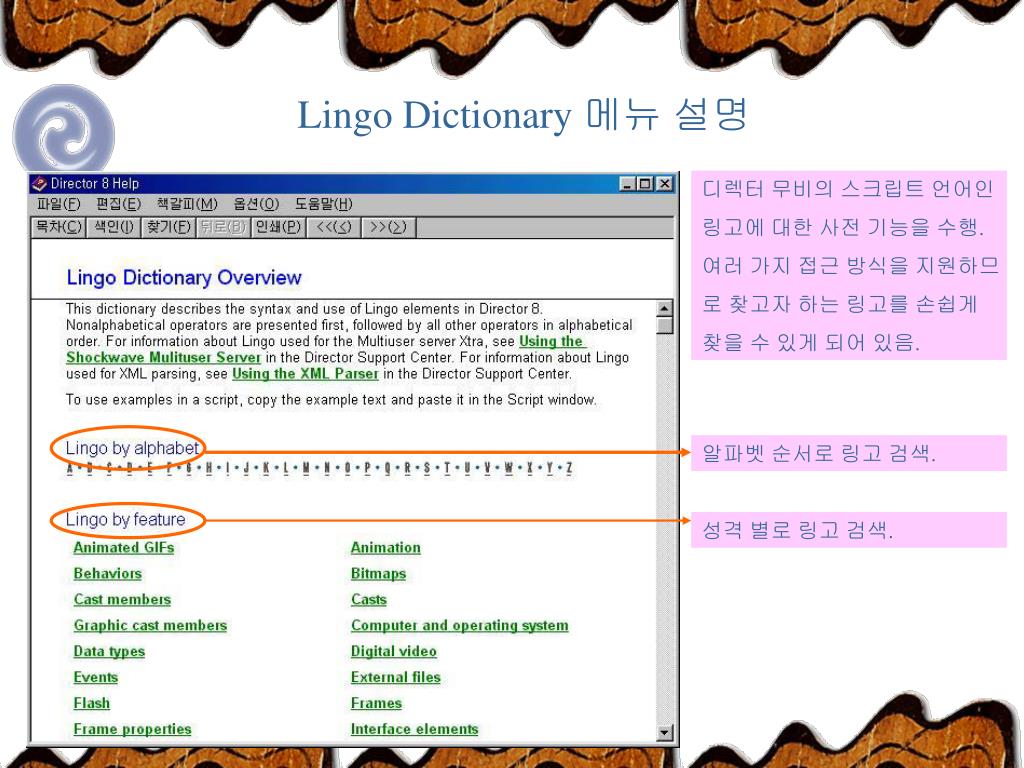The height and width of the screenshot is (768, 1024).
Task: Open the 책갈피(M) bookmark menu
Action: [187, 204]
